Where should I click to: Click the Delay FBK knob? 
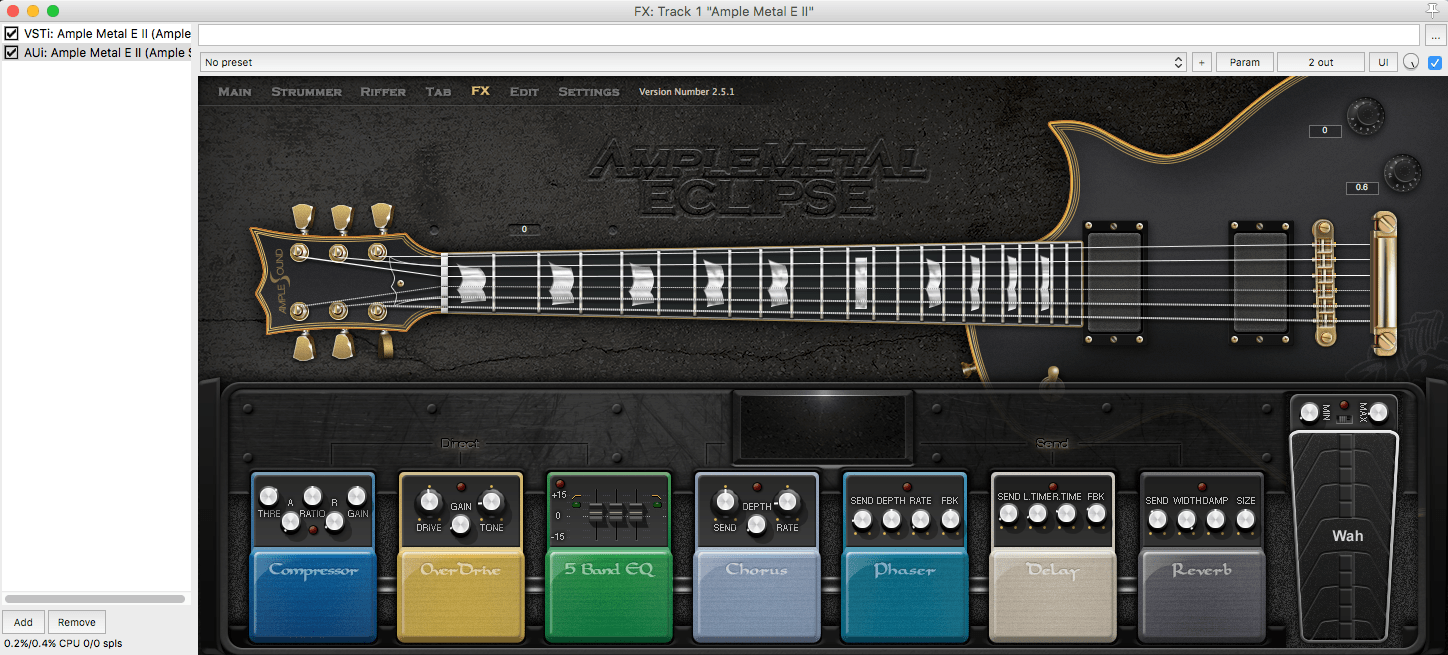click(x=1096, y=514)
